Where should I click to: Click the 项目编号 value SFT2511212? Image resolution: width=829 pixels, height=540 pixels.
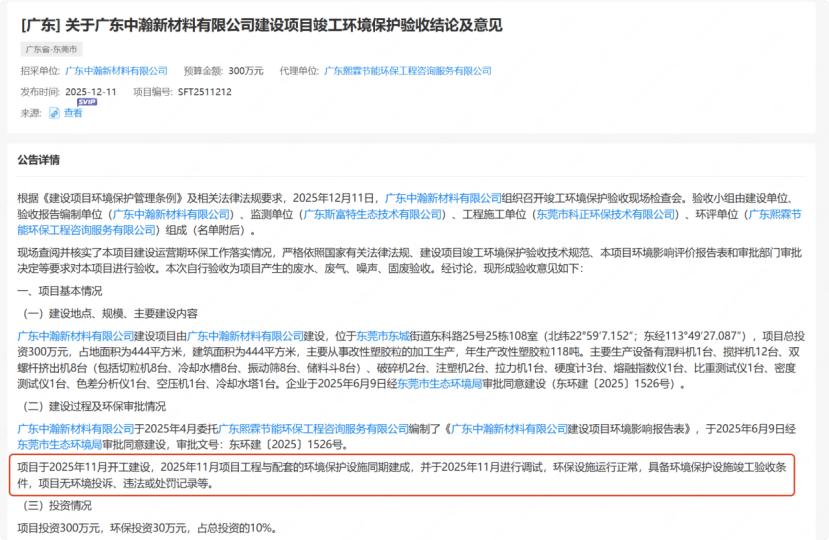click(x=205, y=91)
